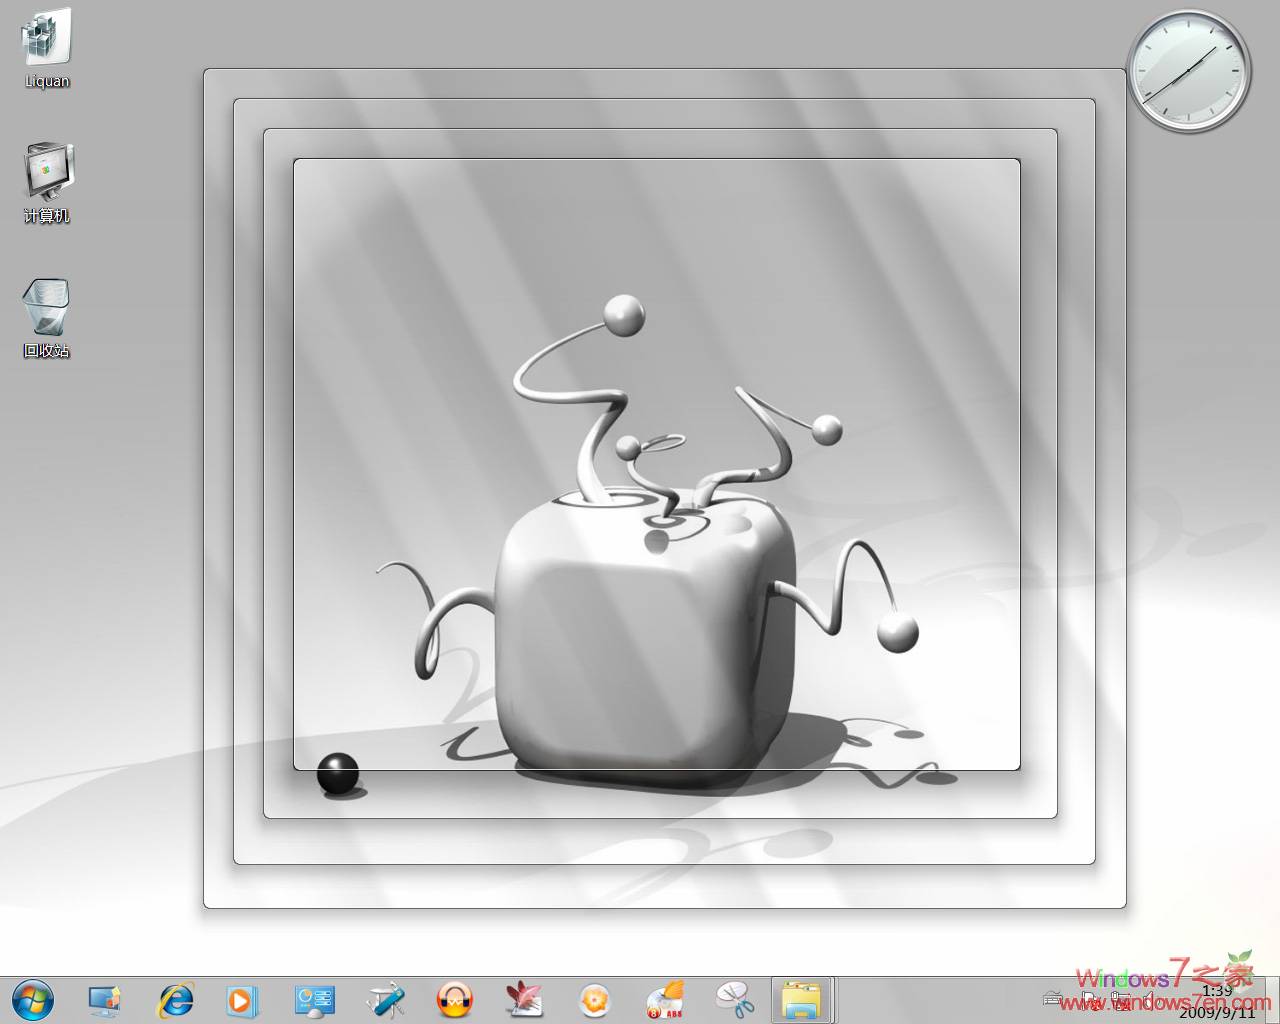Click the orange flower disc taskbar icon
The image size is (1280, 1024).
pyautogui.click(x=595, y=999)
